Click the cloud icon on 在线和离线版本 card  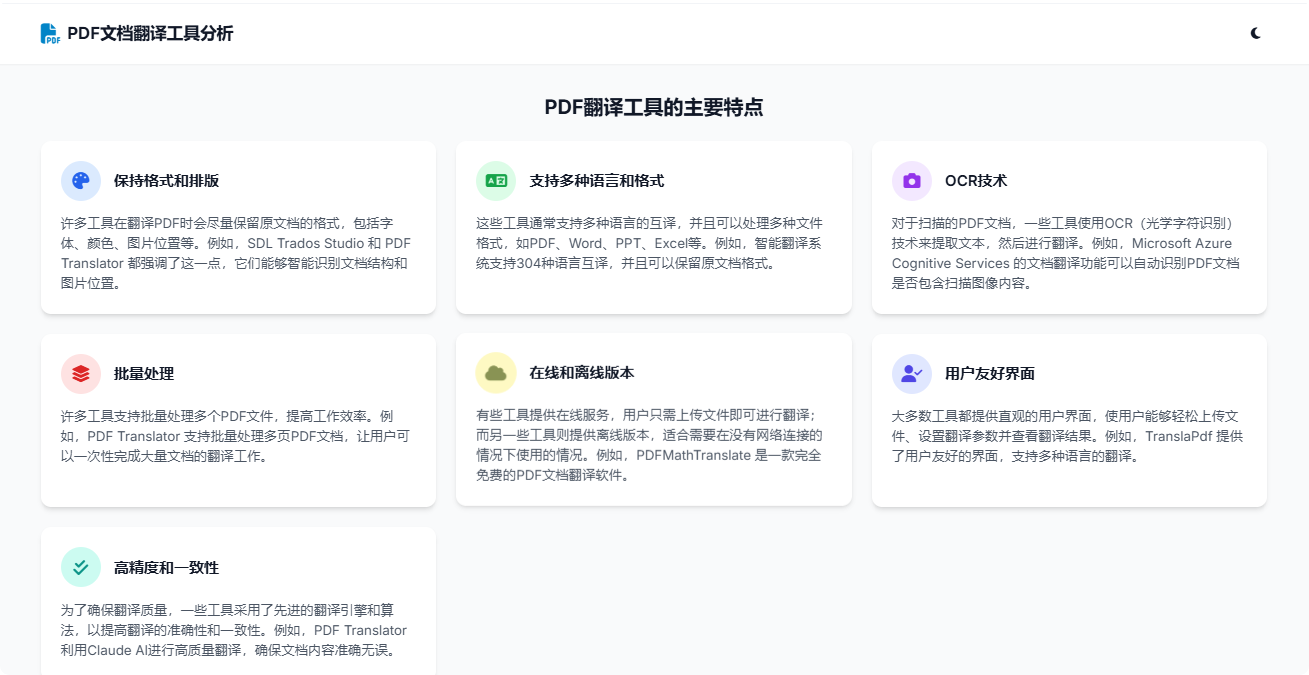pos(496,374)
